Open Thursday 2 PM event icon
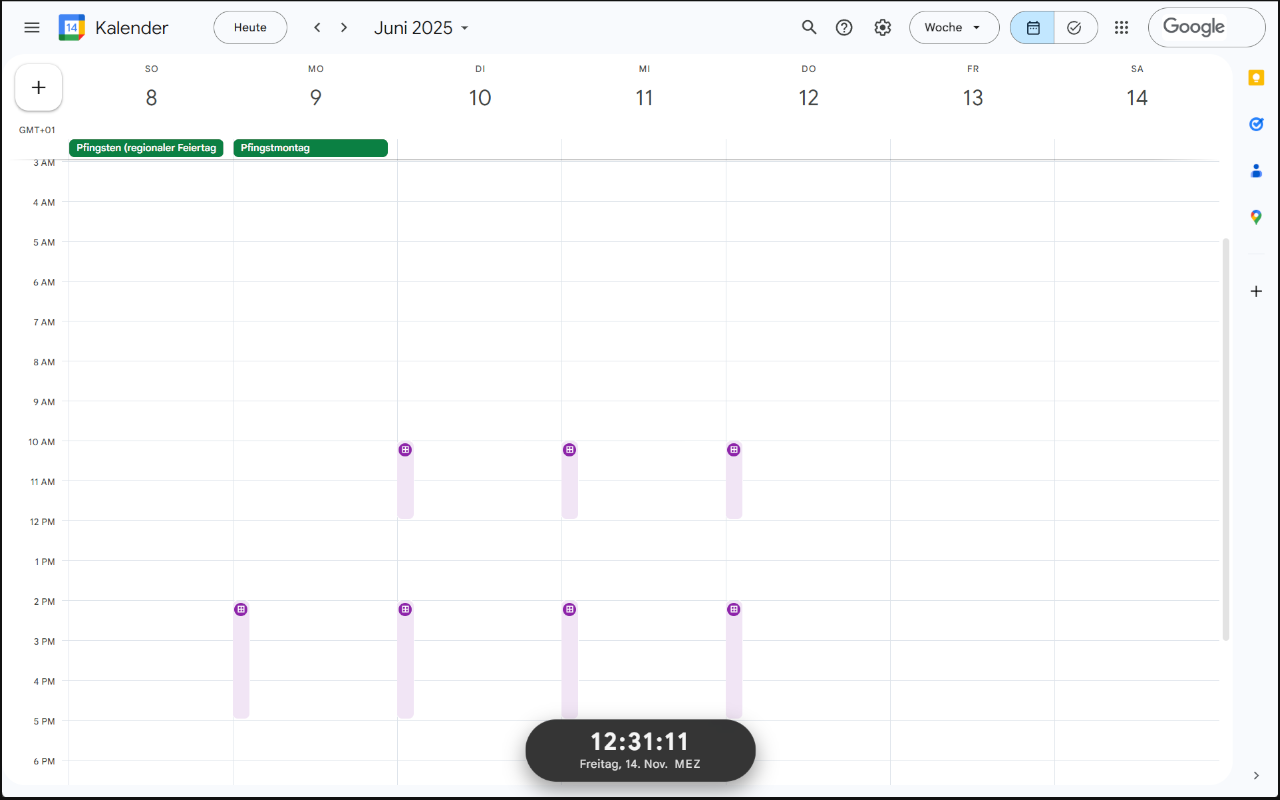Image resolution: width=1280 pixels, height=800 pixels. point(734,609)
